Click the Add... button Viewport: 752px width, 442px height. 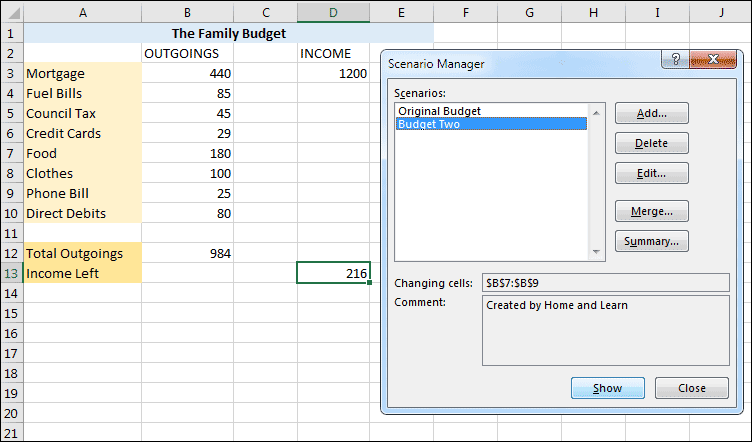click(x=651, y=113)
